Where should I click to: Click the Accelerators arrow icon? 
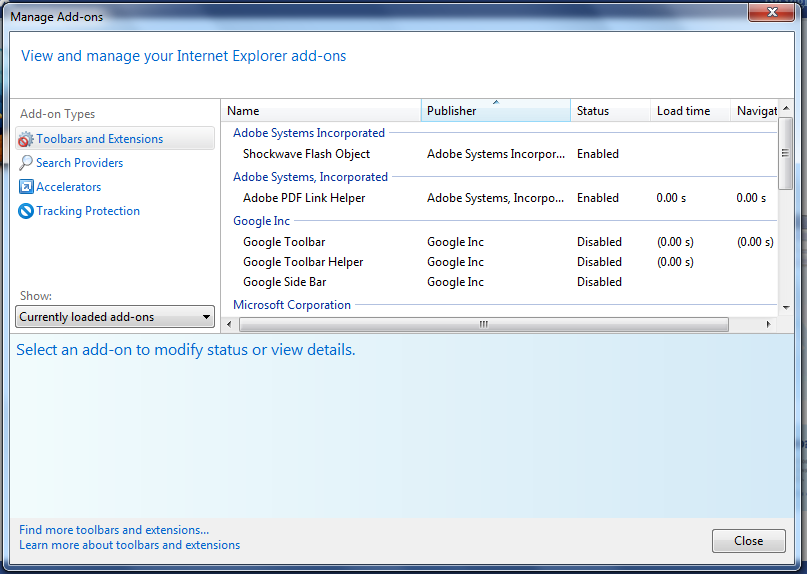coord(26,187)
